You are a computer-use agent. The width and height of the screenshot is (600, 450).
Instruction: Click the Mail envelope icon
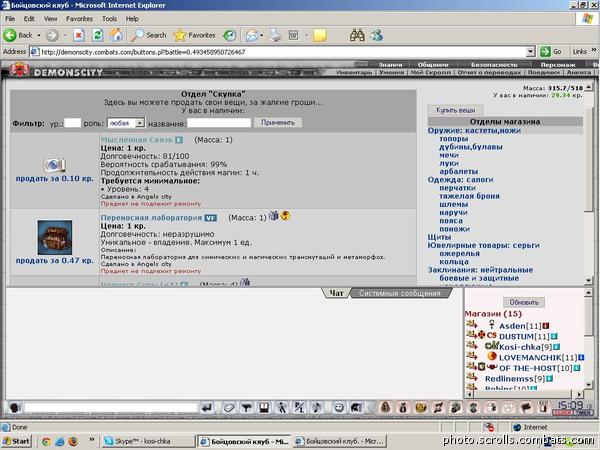pyautogui.click(x=252, y=35)
